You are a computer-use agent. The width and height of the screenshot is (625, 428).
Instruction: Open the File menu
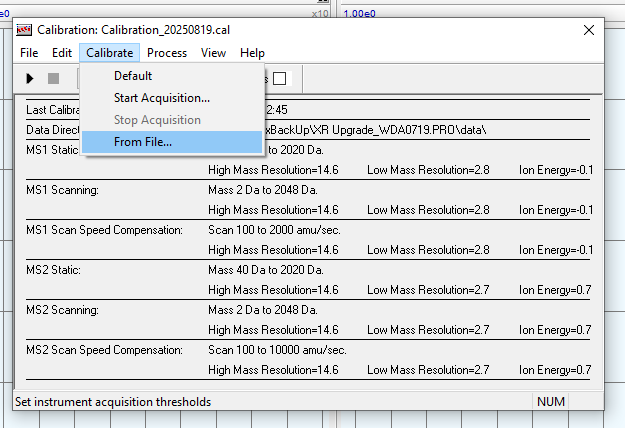click(x=29, y=53)
